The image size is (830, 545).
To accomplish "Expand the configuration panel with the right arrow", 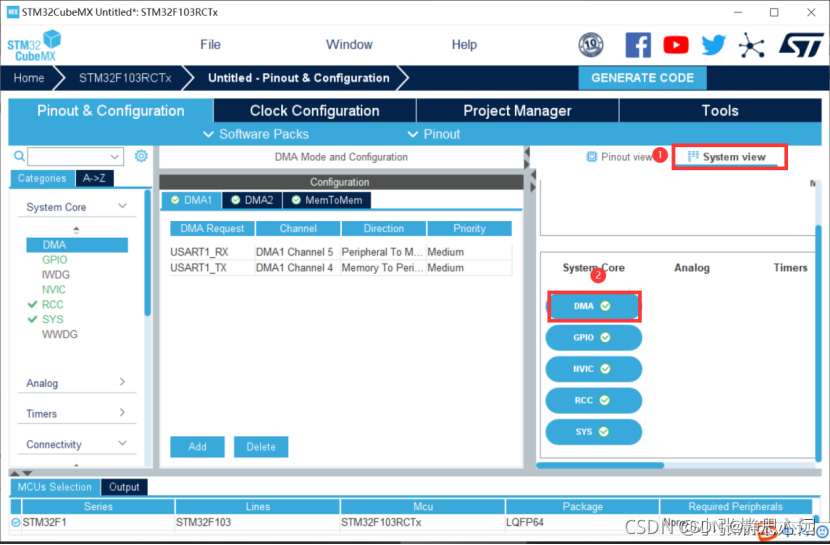I will tap(533, 187).
